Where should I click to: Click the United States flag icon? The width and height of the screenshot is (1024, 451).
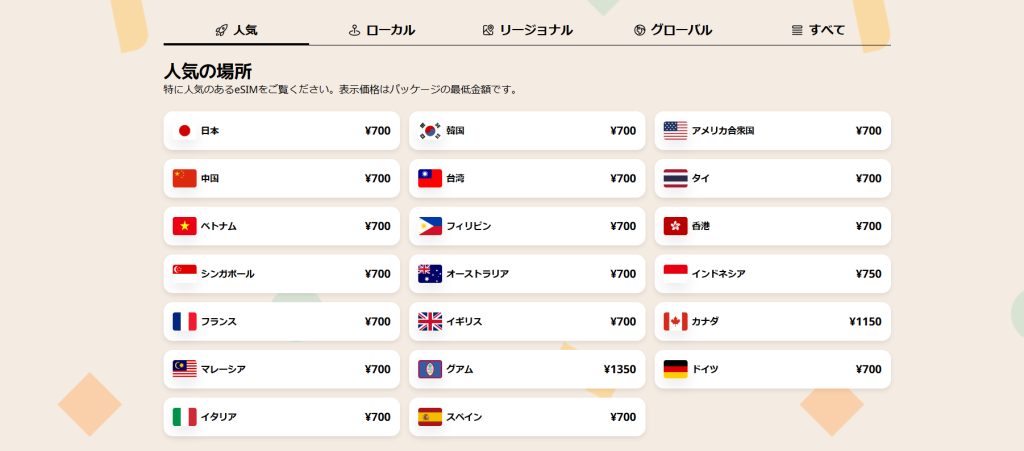click(675, 131)
